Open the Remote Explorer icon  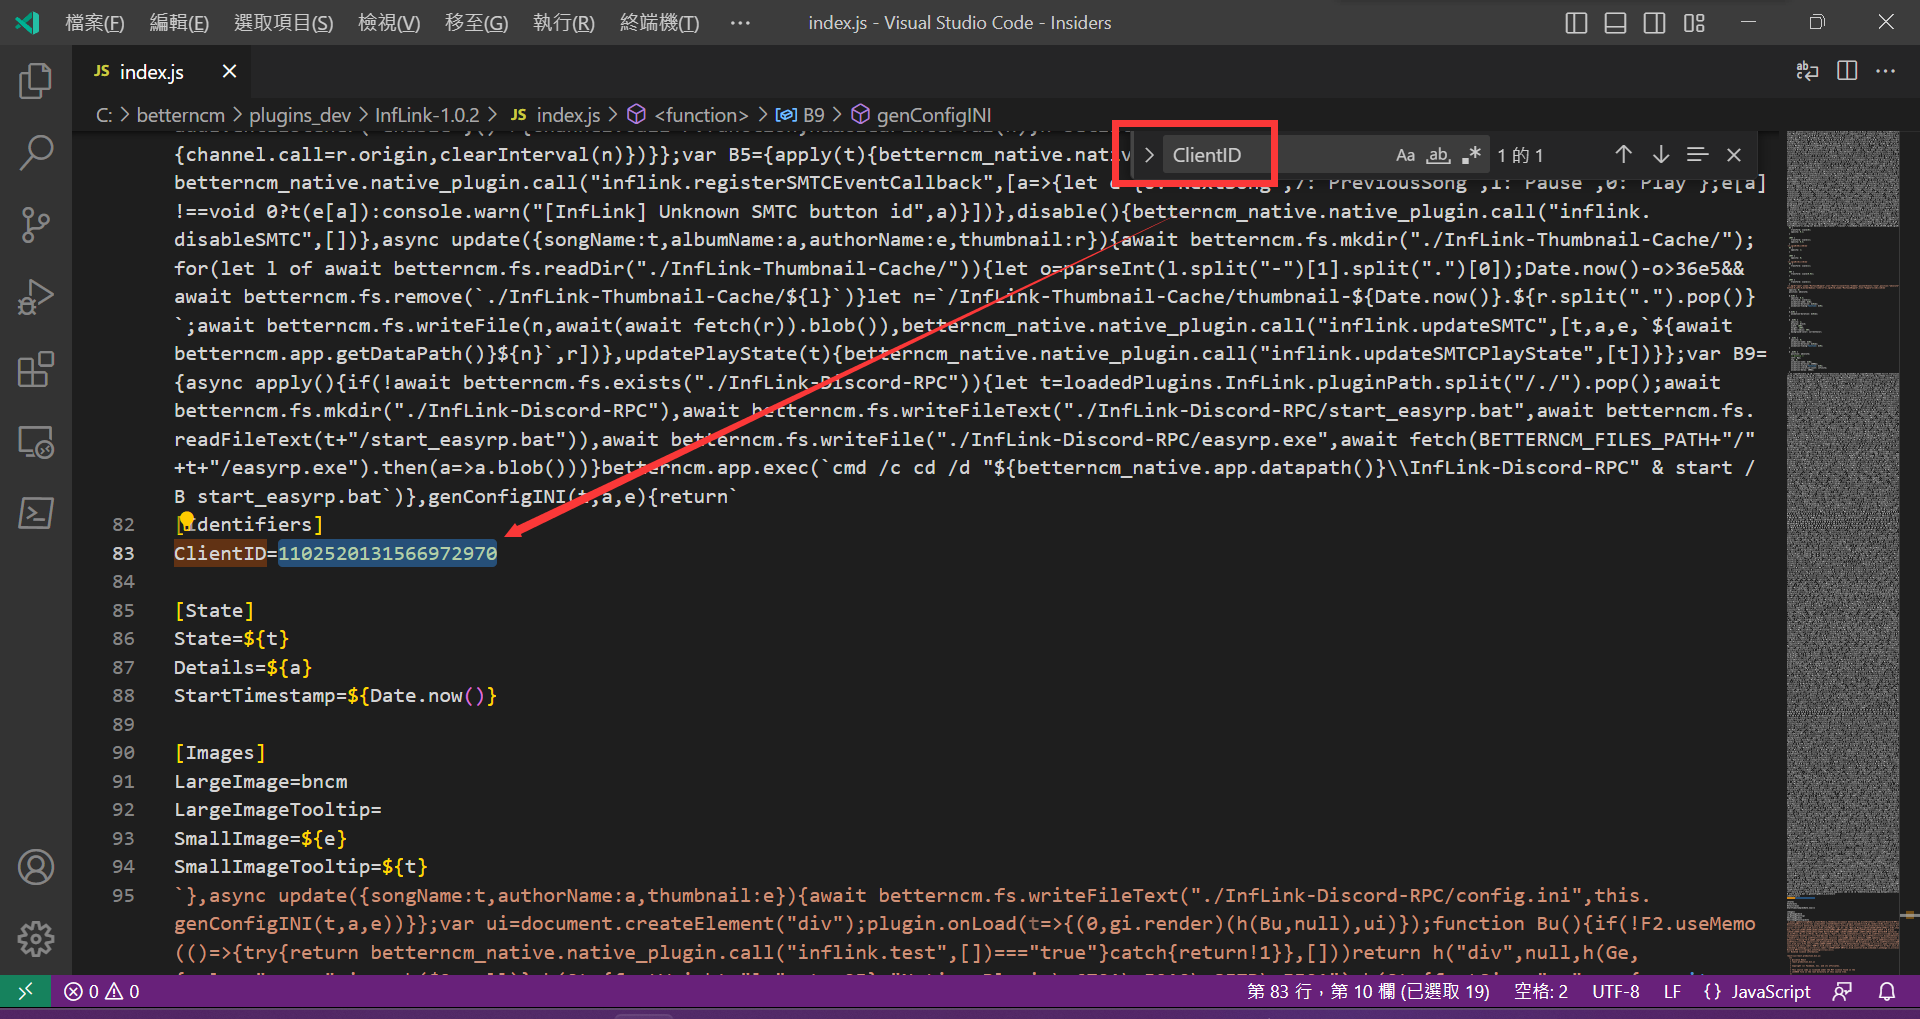click(x=36, y=441)
